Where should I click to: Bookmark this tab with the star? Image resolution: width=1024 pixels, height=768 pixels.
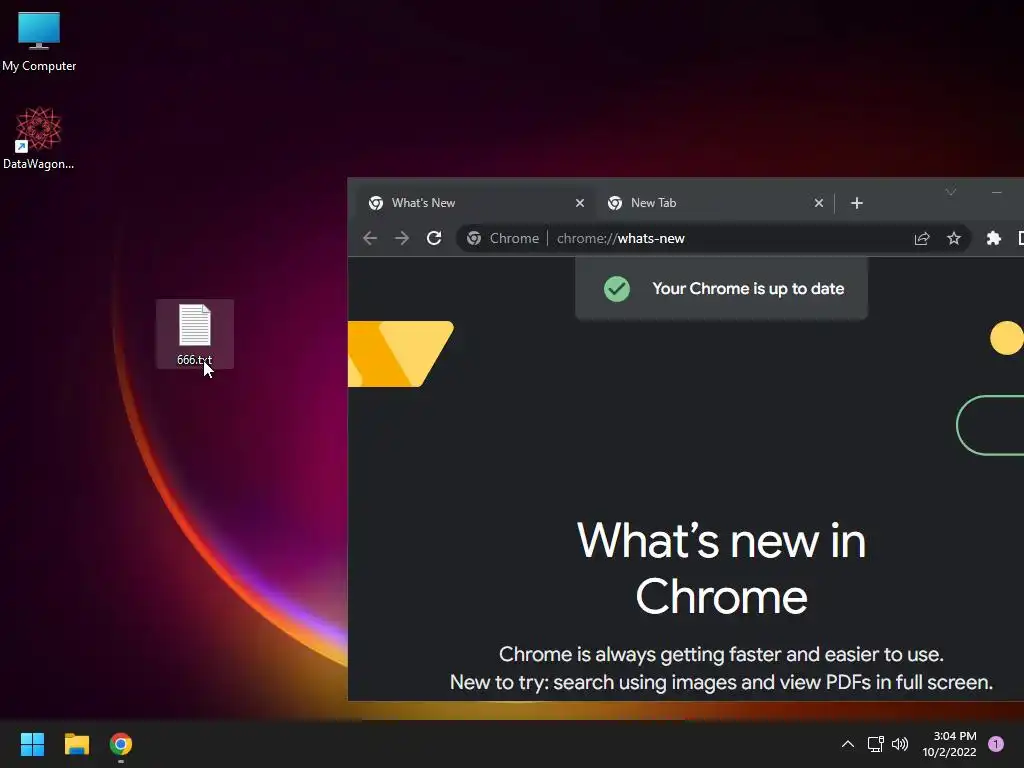click(x=953, y=238)
